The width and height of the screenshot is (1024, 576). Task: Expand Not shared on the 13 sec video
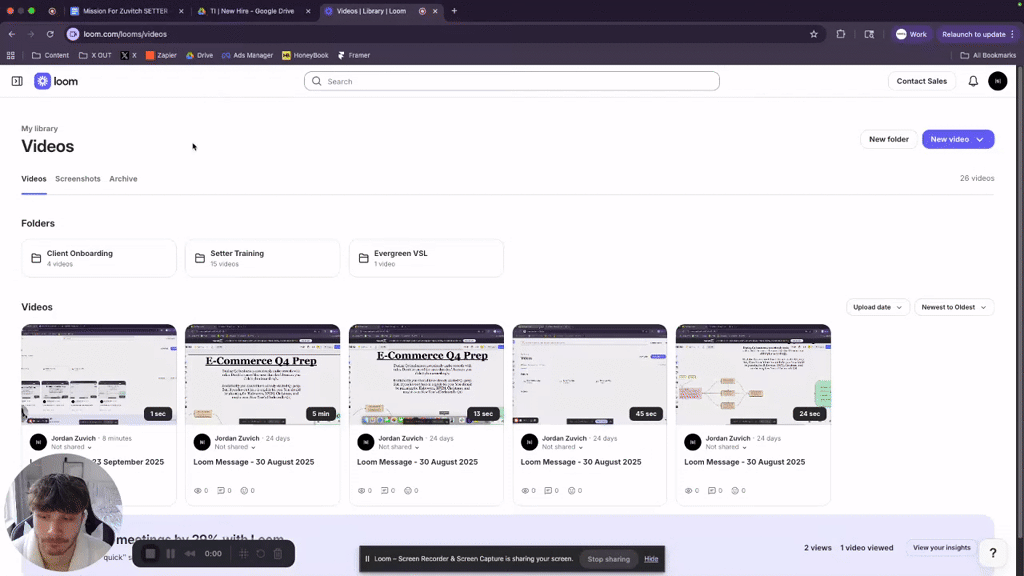[x=399, y=447]
